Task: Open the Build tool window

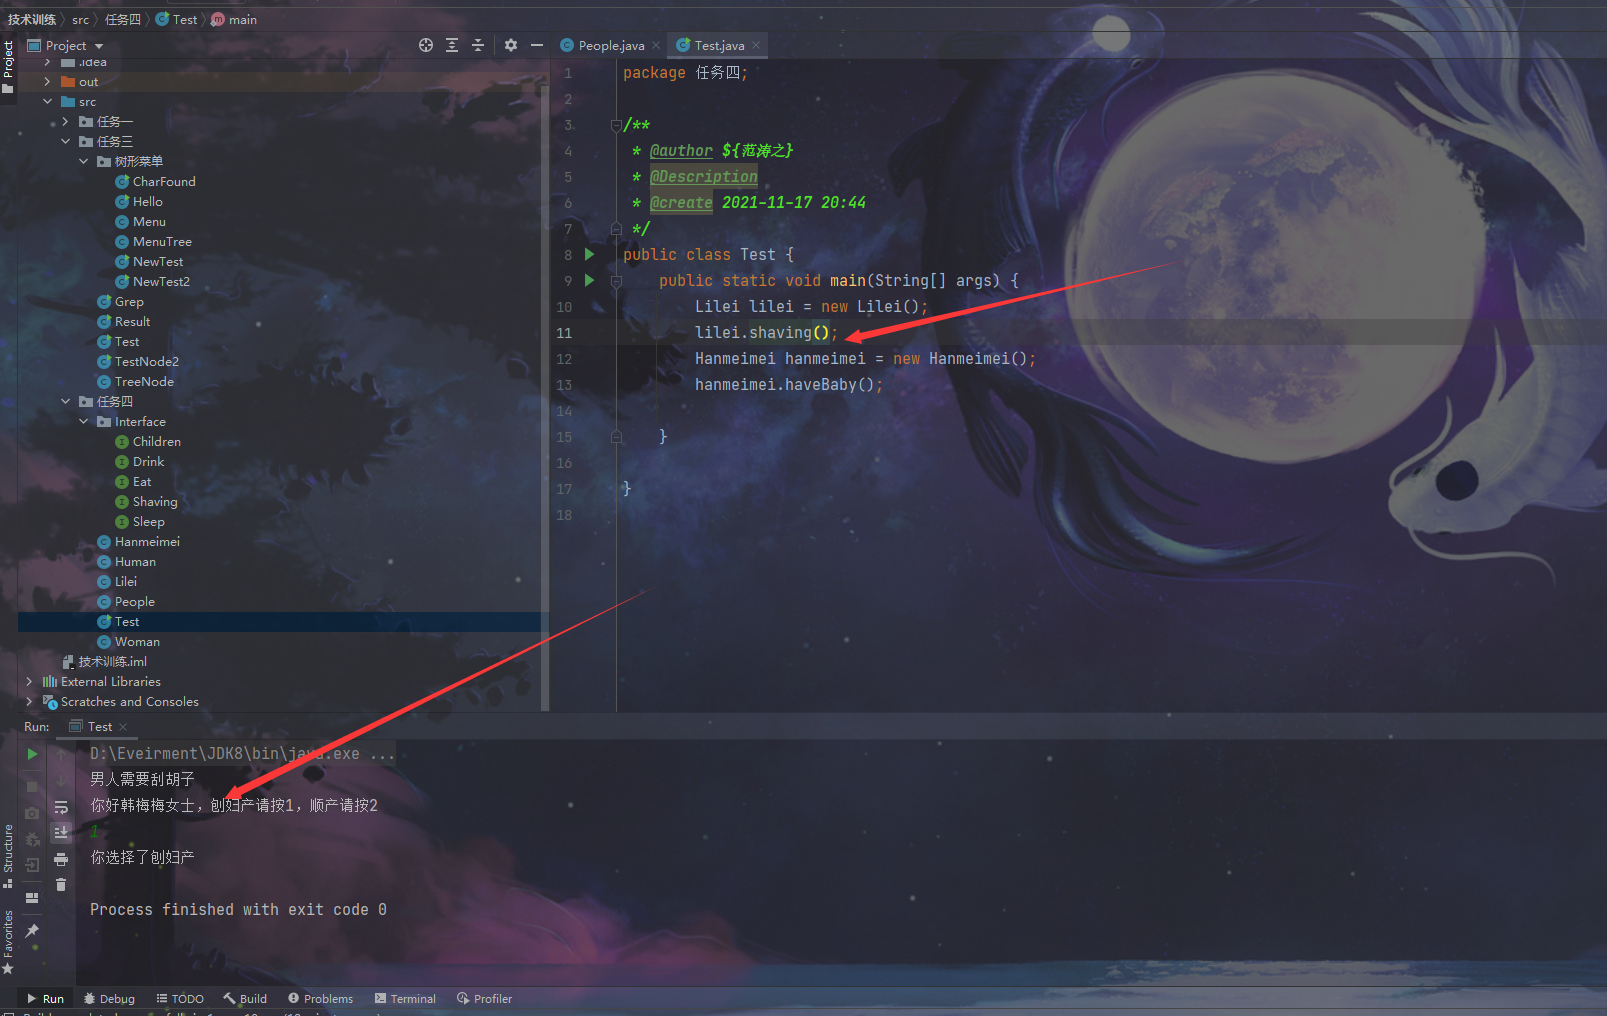Action: coord(245,998)
